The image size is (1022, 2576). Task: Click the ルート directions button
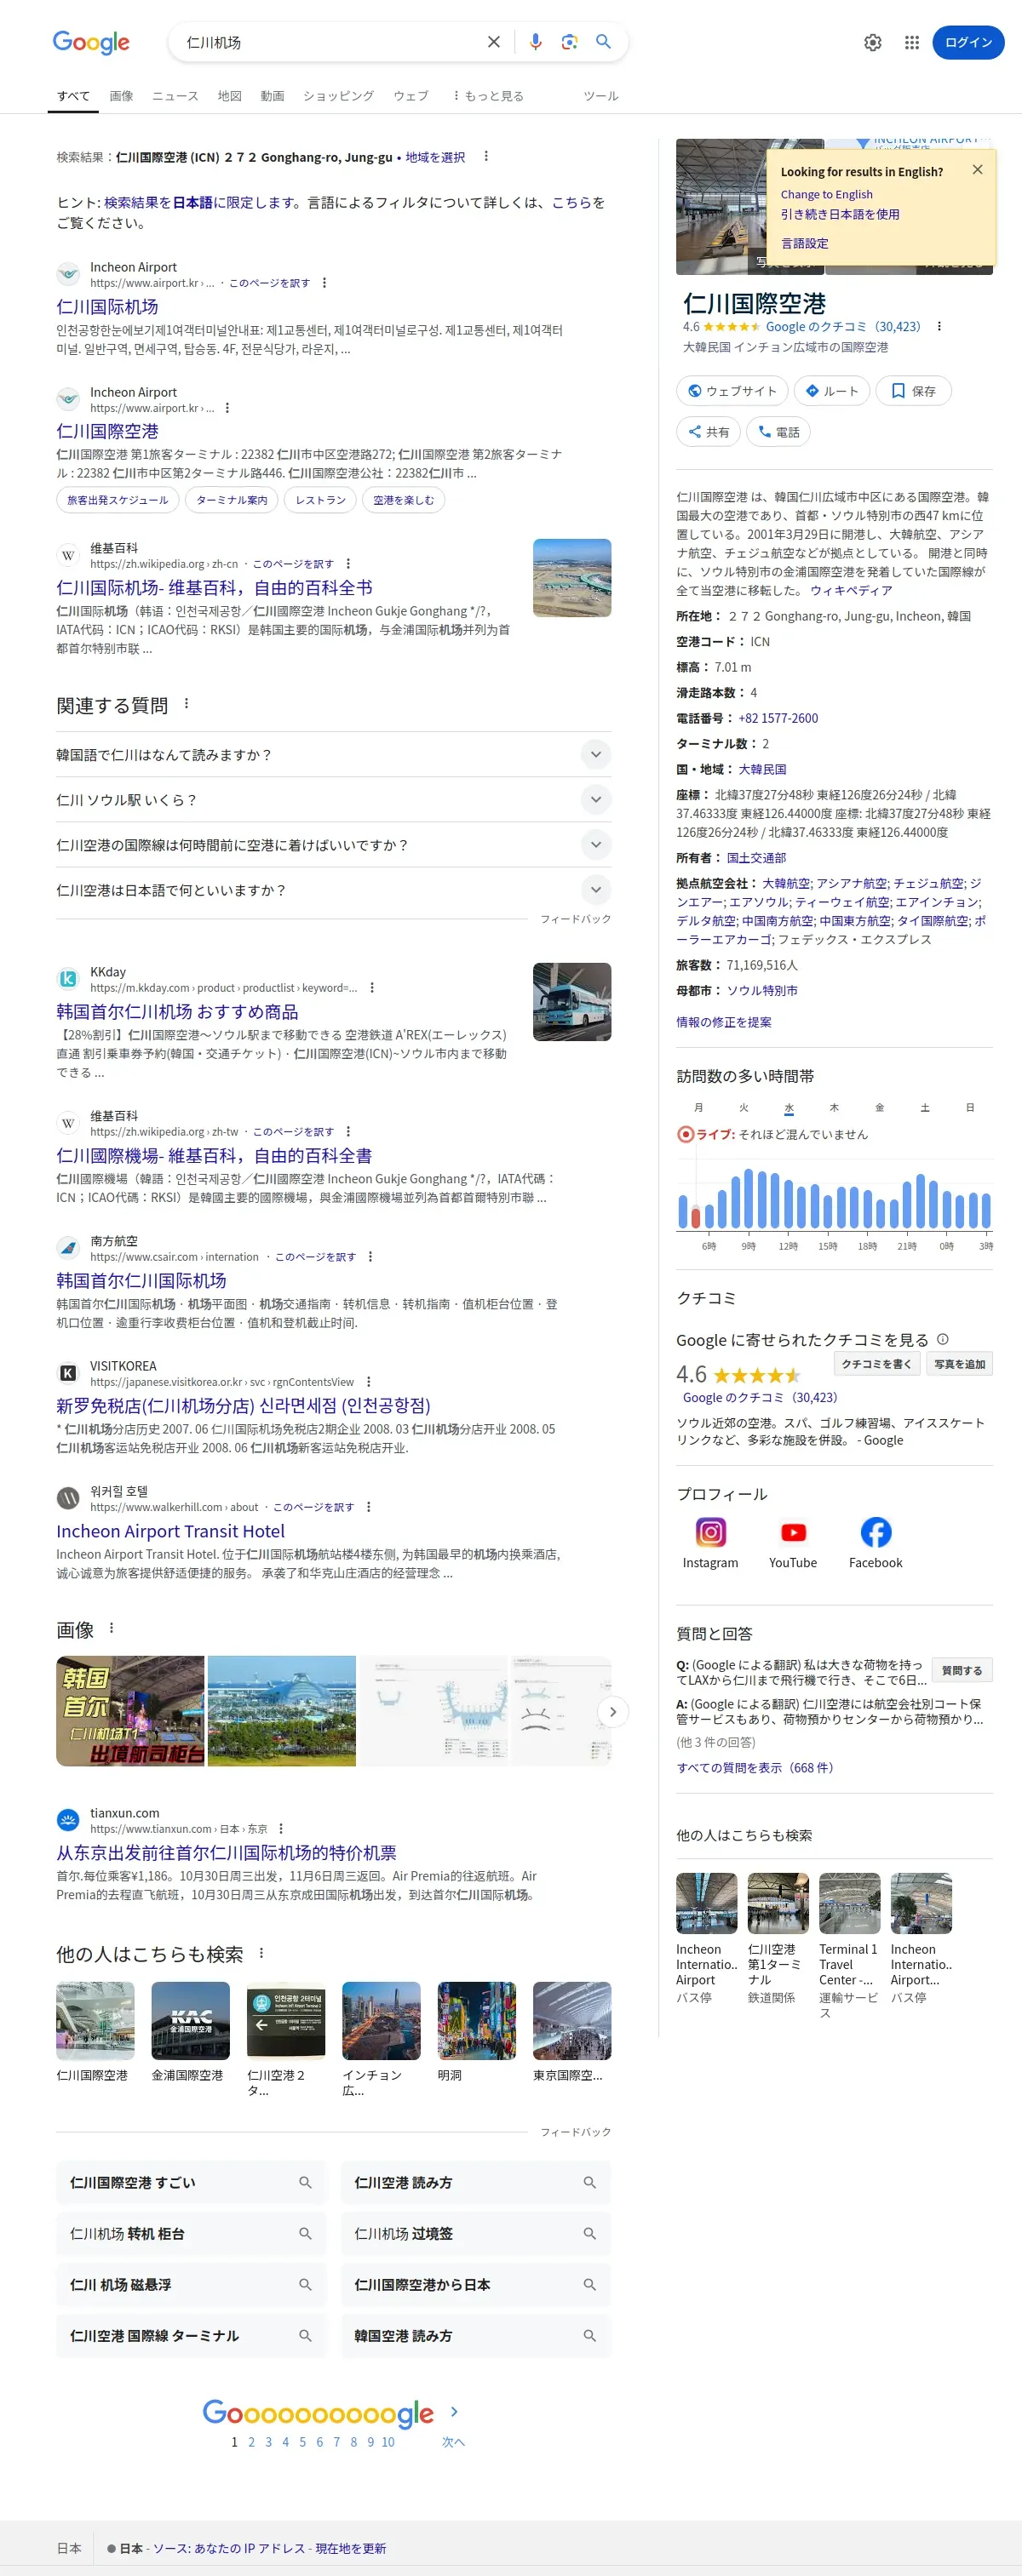[x=832, y=391]
